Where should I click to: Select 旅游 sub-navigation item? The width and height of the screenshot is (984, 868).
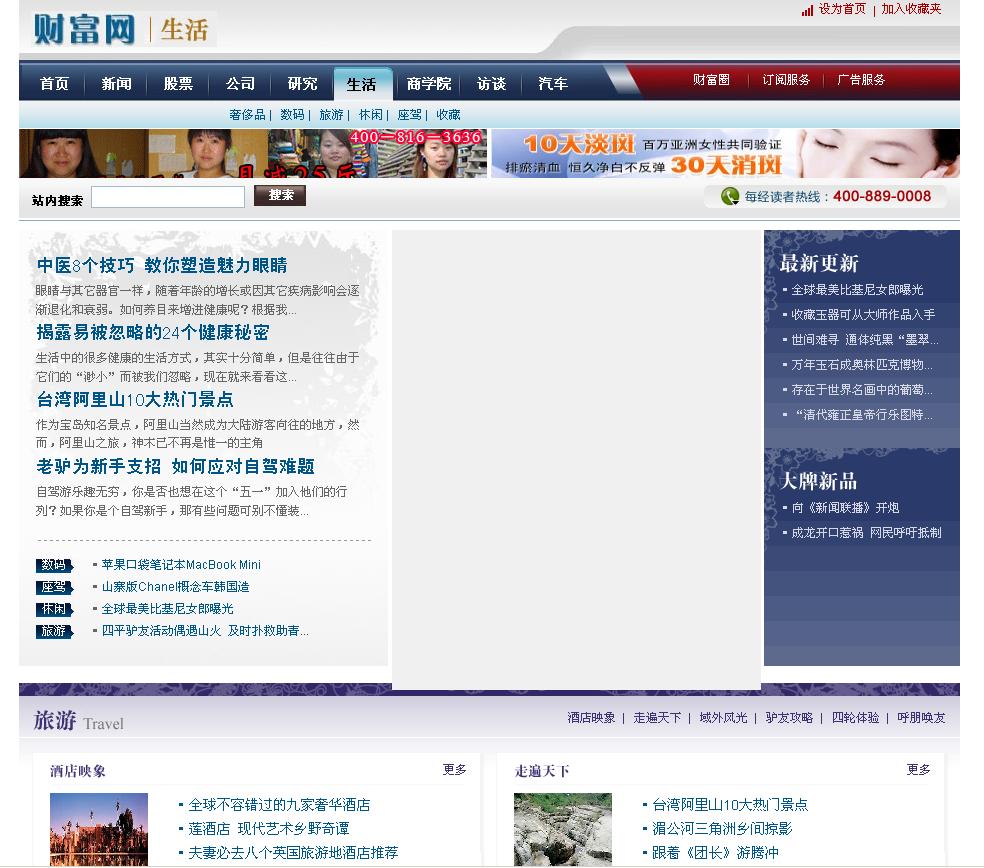point(331,115)
